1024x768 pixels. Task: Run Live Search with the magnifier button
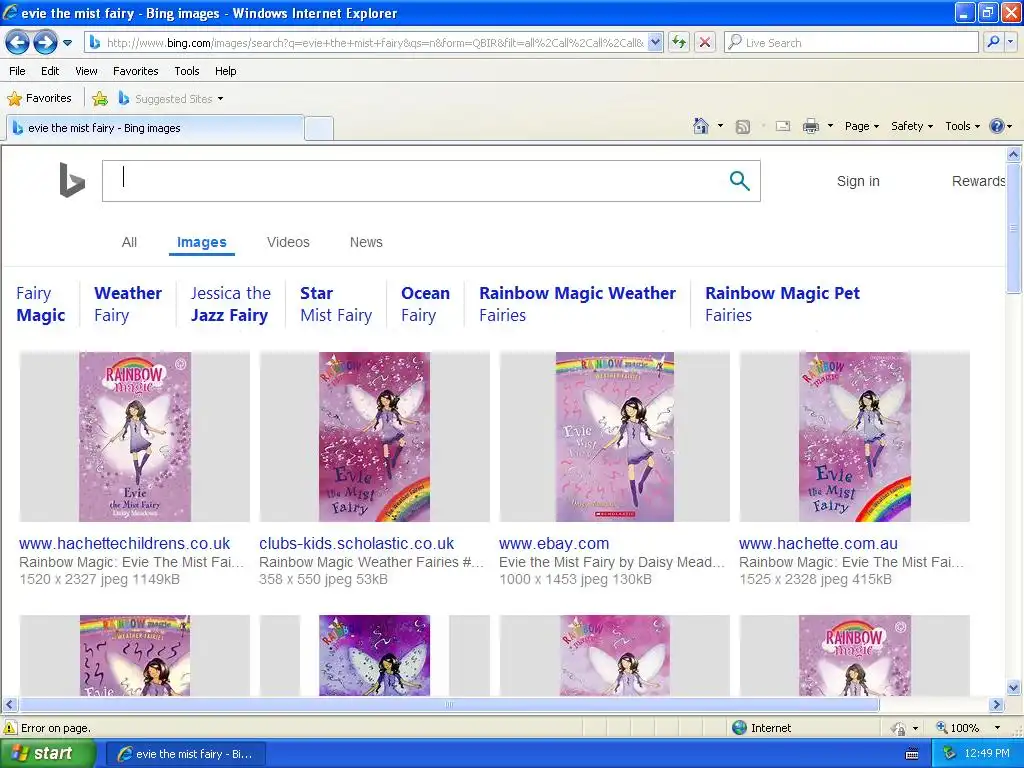[993, 43]
